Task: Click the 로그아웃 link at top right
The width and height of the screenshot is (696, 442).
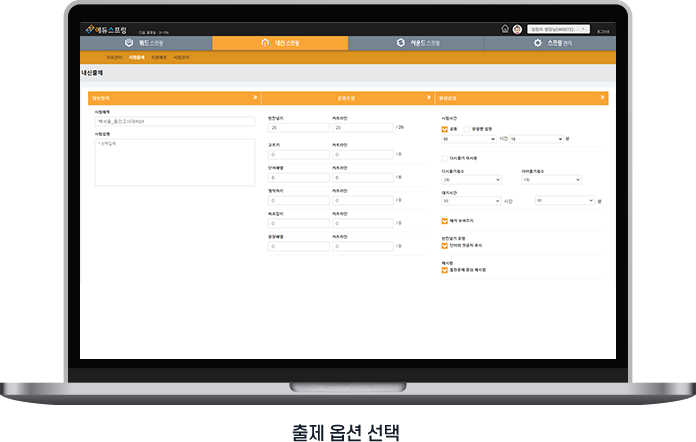Action: tap(603, 32)
